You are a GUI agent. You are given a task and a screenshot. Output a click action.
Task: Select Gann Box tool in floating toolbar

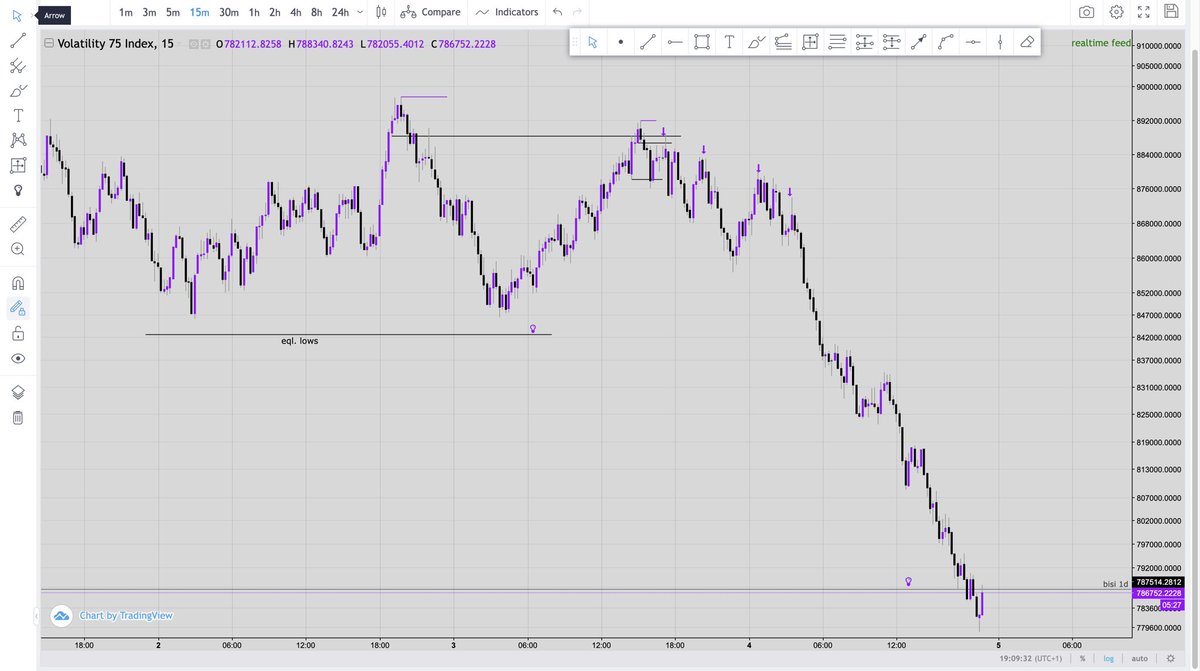(x=810, y=42)
